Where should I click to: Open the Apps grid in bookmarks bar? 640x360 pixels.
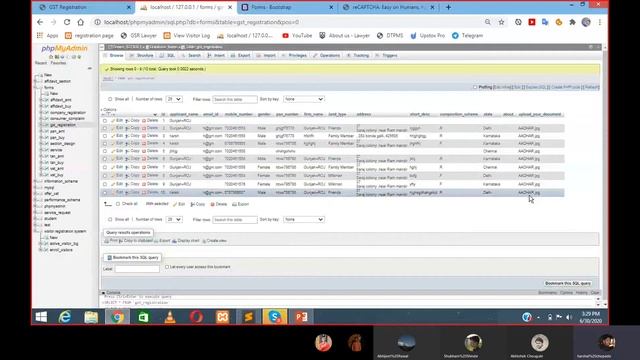click(x=47, y=36)
